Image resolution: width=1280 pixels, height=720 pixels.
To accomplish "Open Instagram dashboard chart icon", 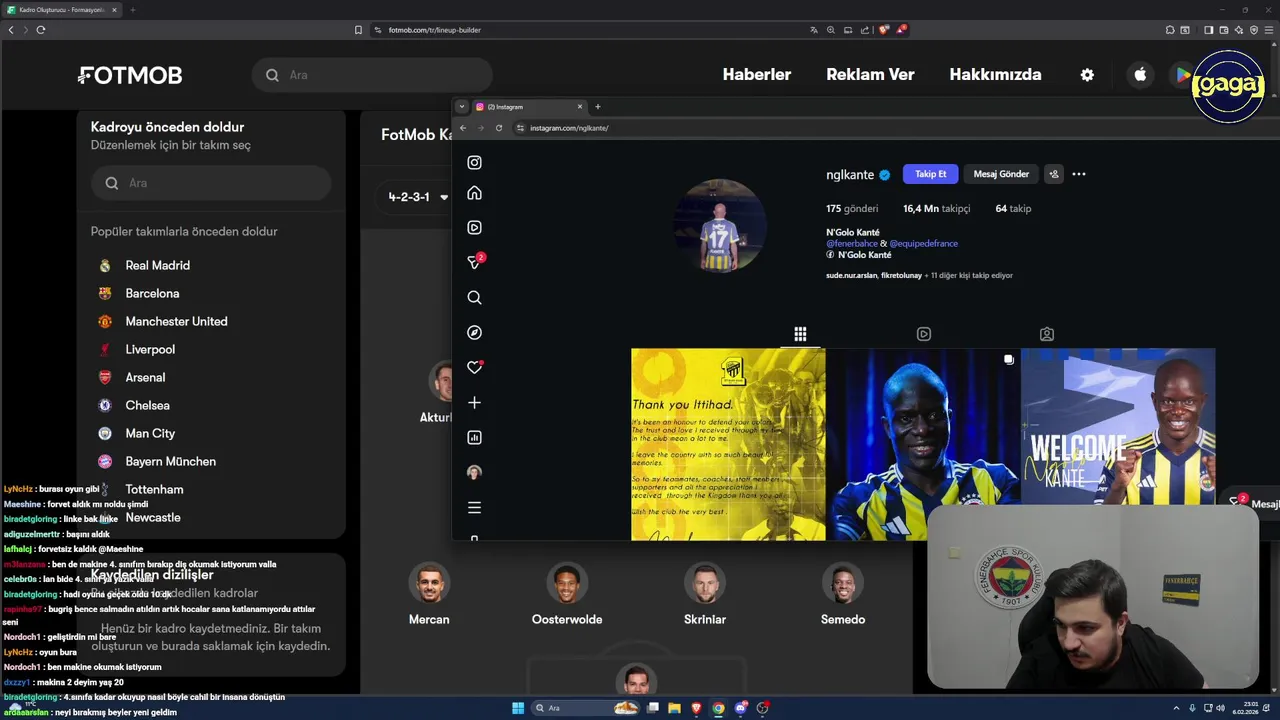I will (474, 437).
